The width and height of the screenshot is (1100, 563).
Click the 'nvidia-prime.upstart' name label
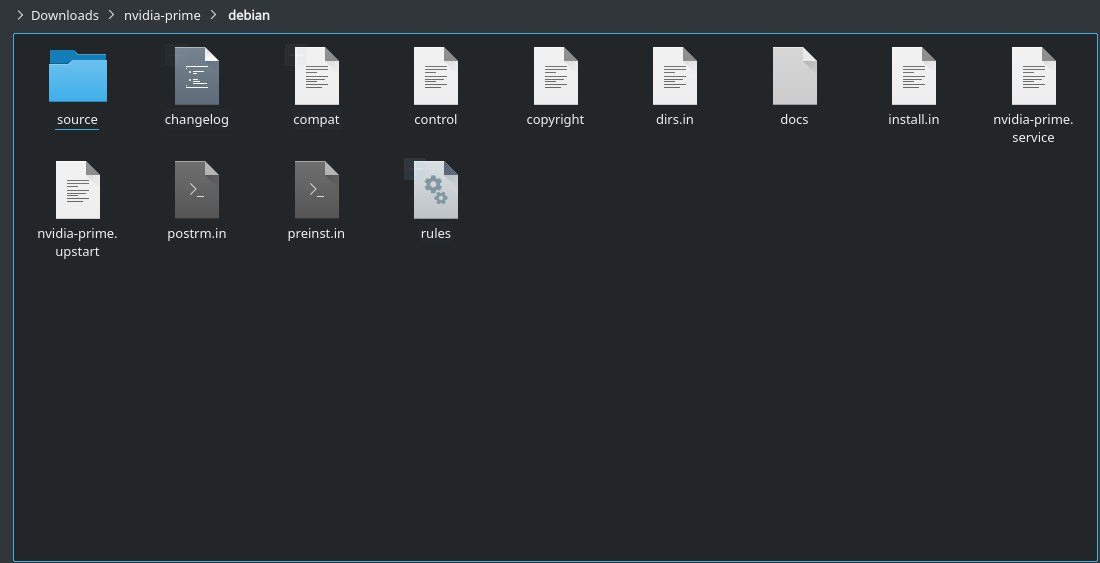(77, 243)
